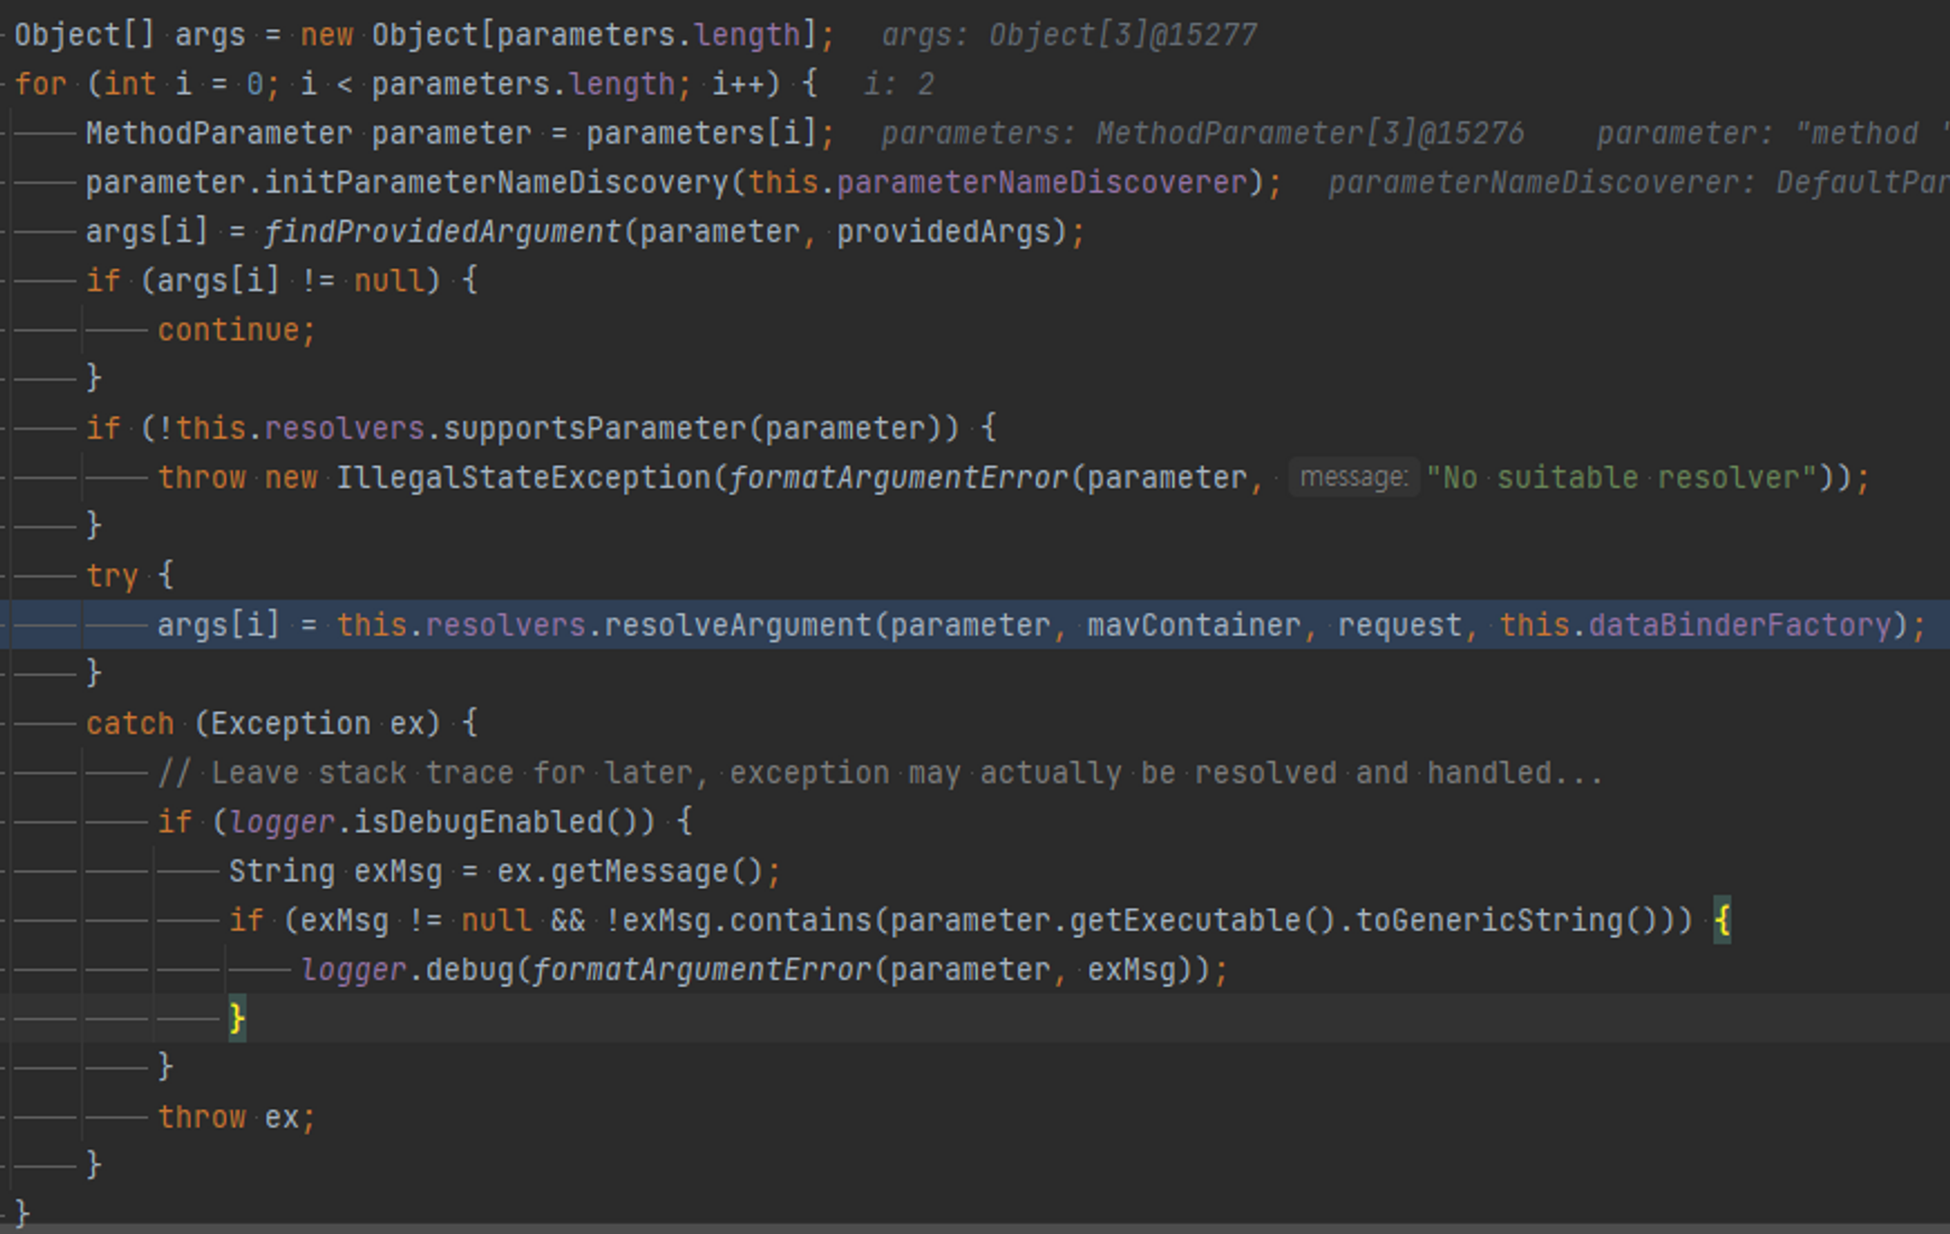Click the getExecutable method call
Image resolution: width=1950 pixels, height=1234 pixels.
[1185, 920]
